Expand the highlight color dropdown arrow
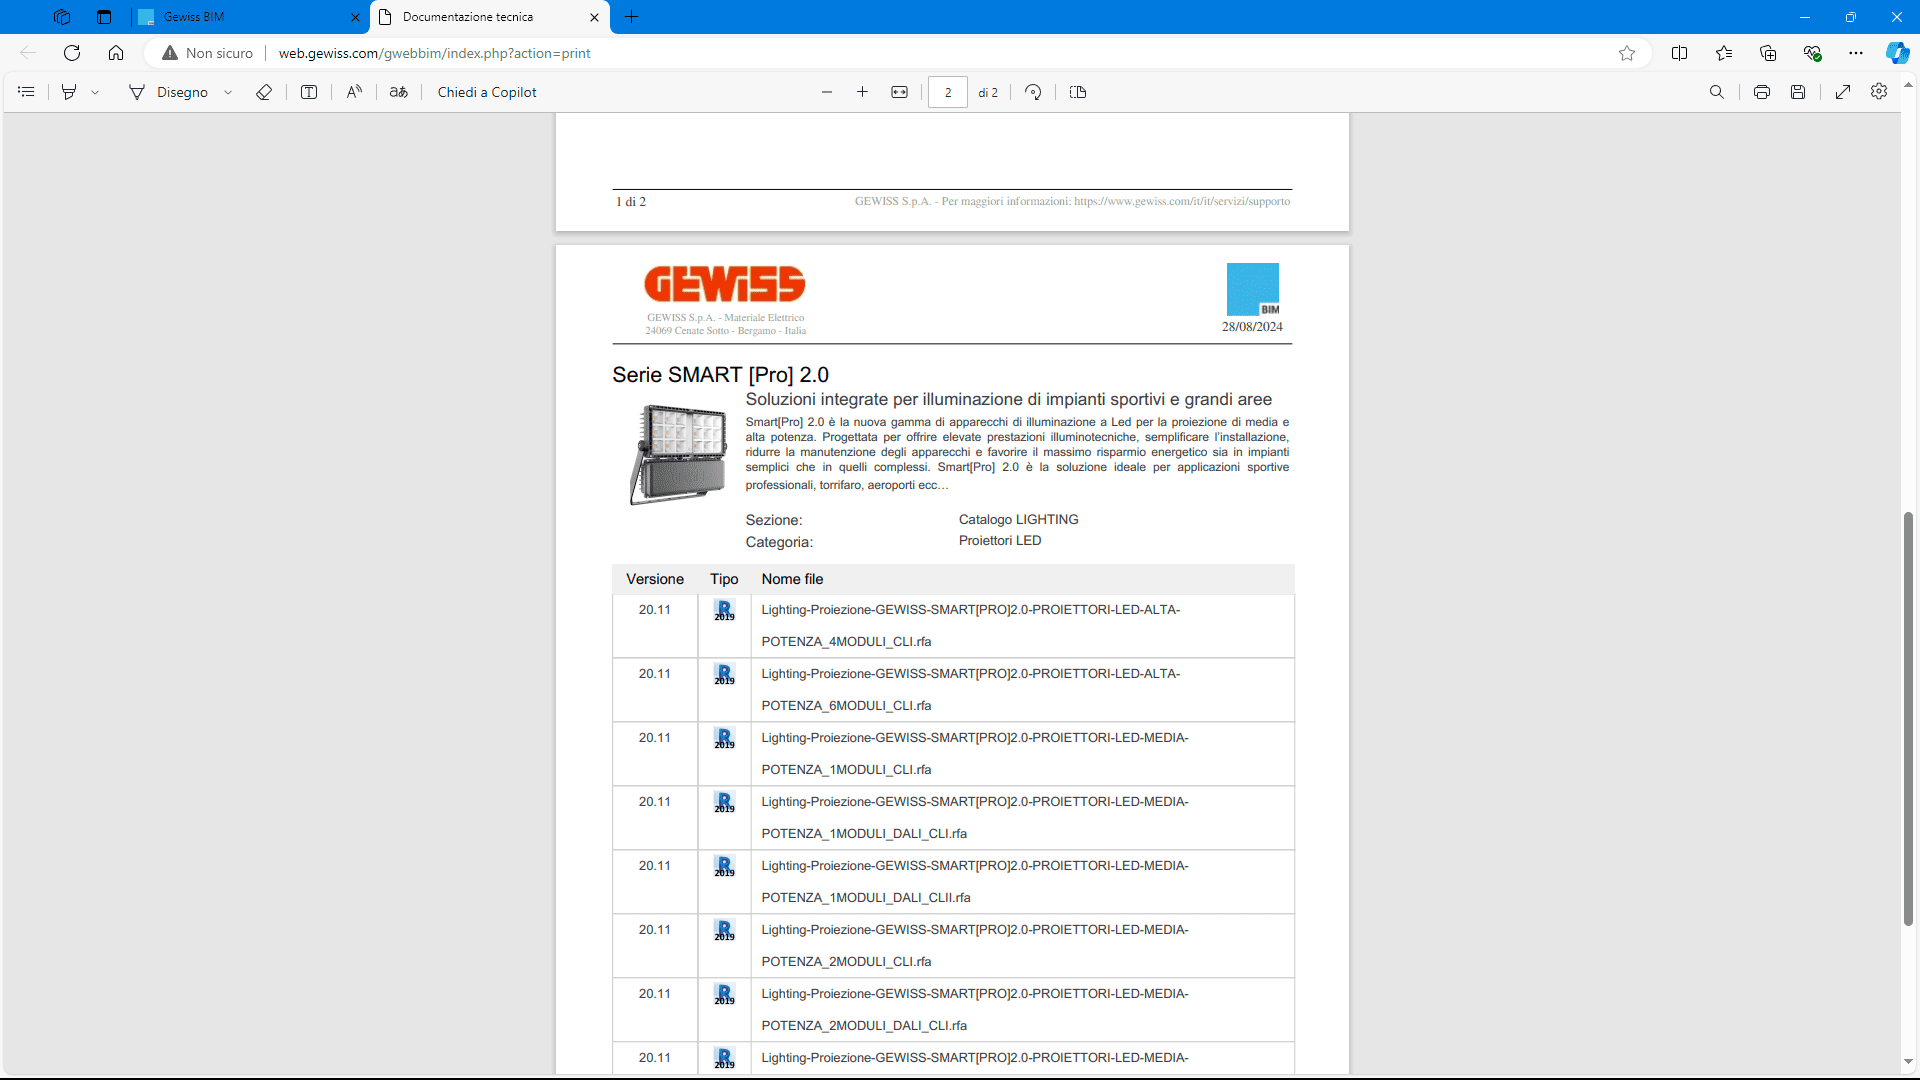The width and height of the screenshot is (1920, 1080). tap(95, 92)
